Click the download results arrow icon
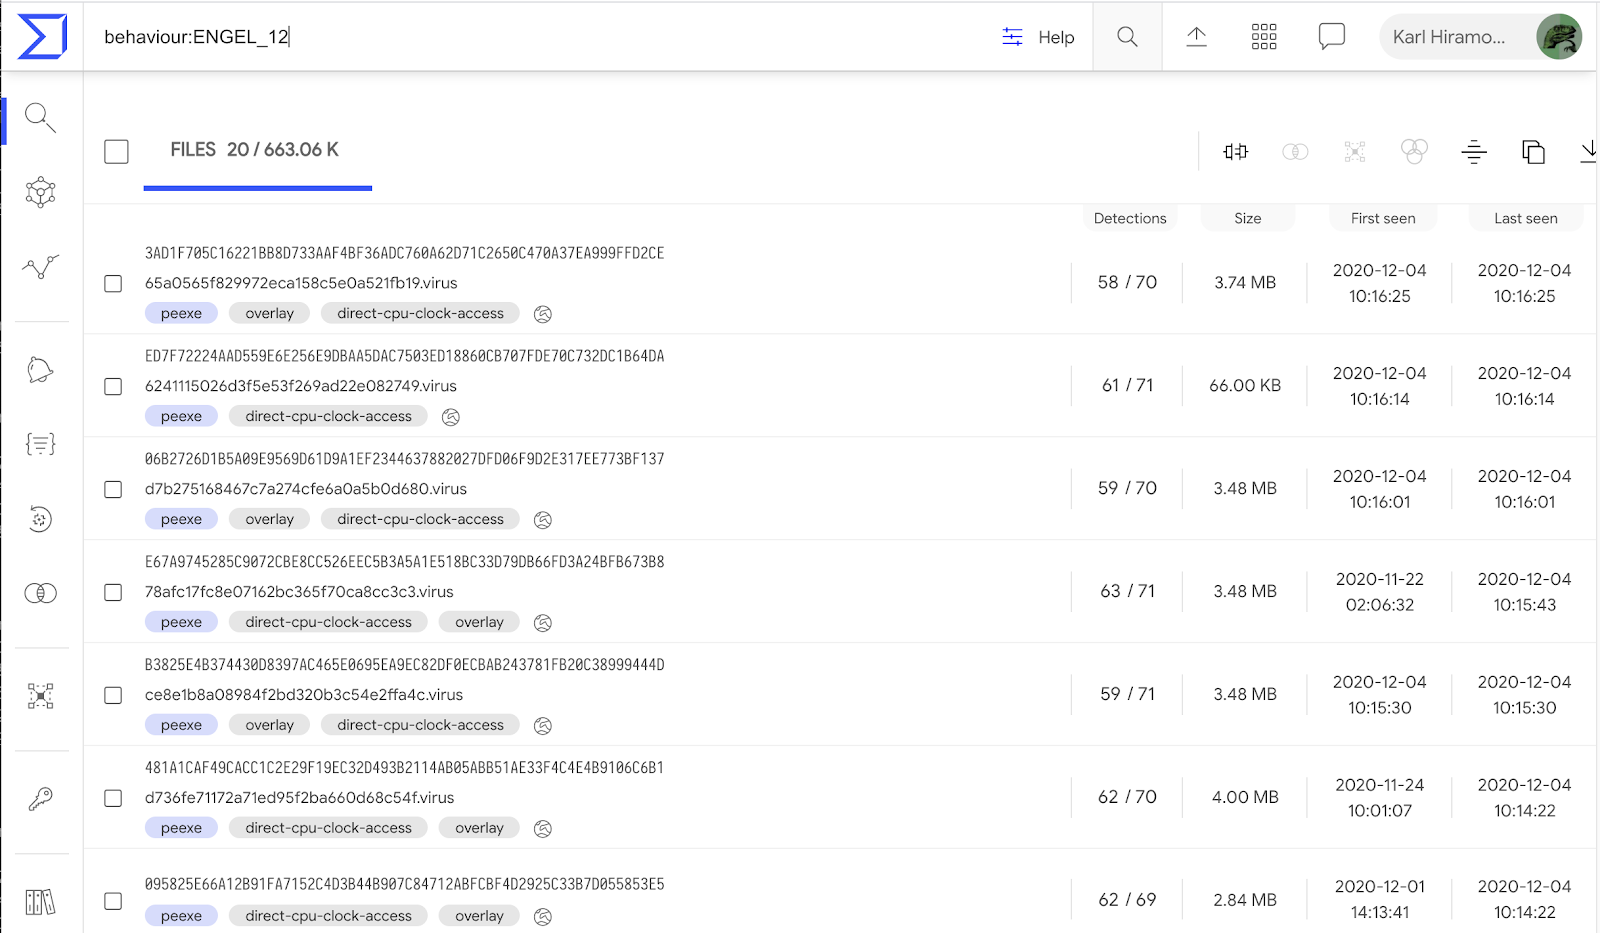 click(x=1588, y=151)
